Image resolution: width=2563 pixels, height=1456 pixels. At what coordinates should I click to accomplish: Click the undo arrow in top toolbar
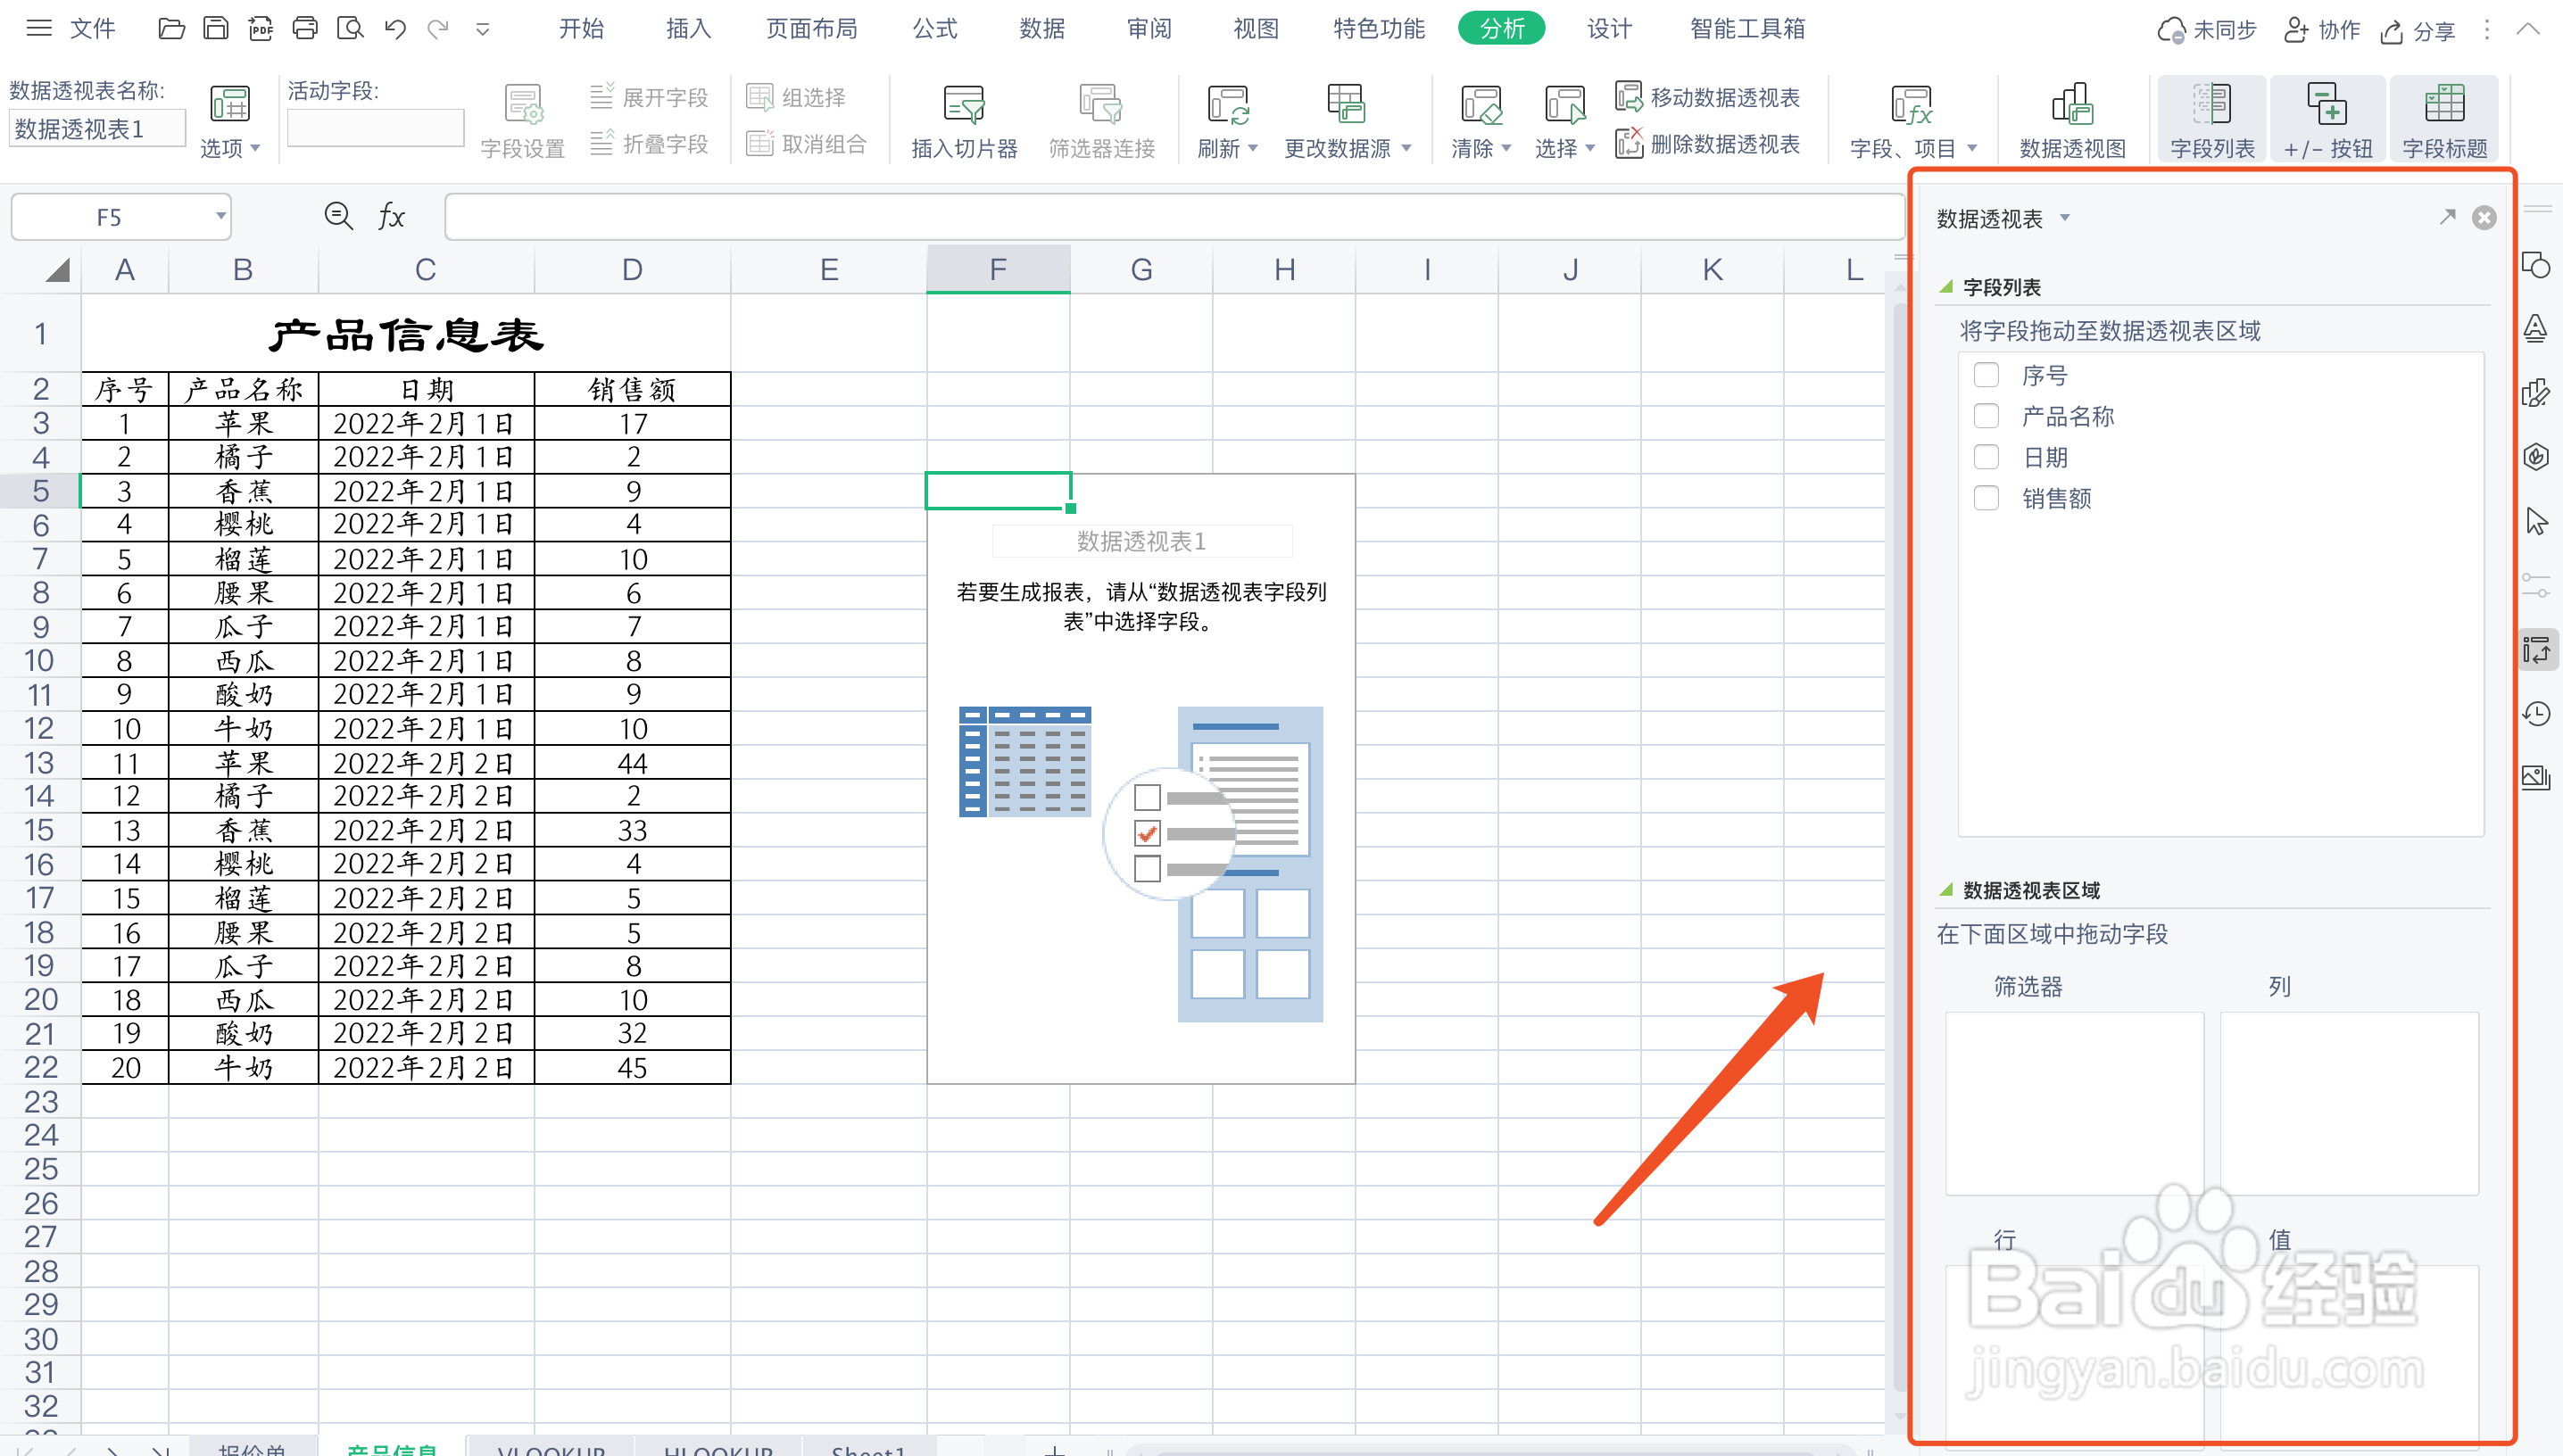394,29
